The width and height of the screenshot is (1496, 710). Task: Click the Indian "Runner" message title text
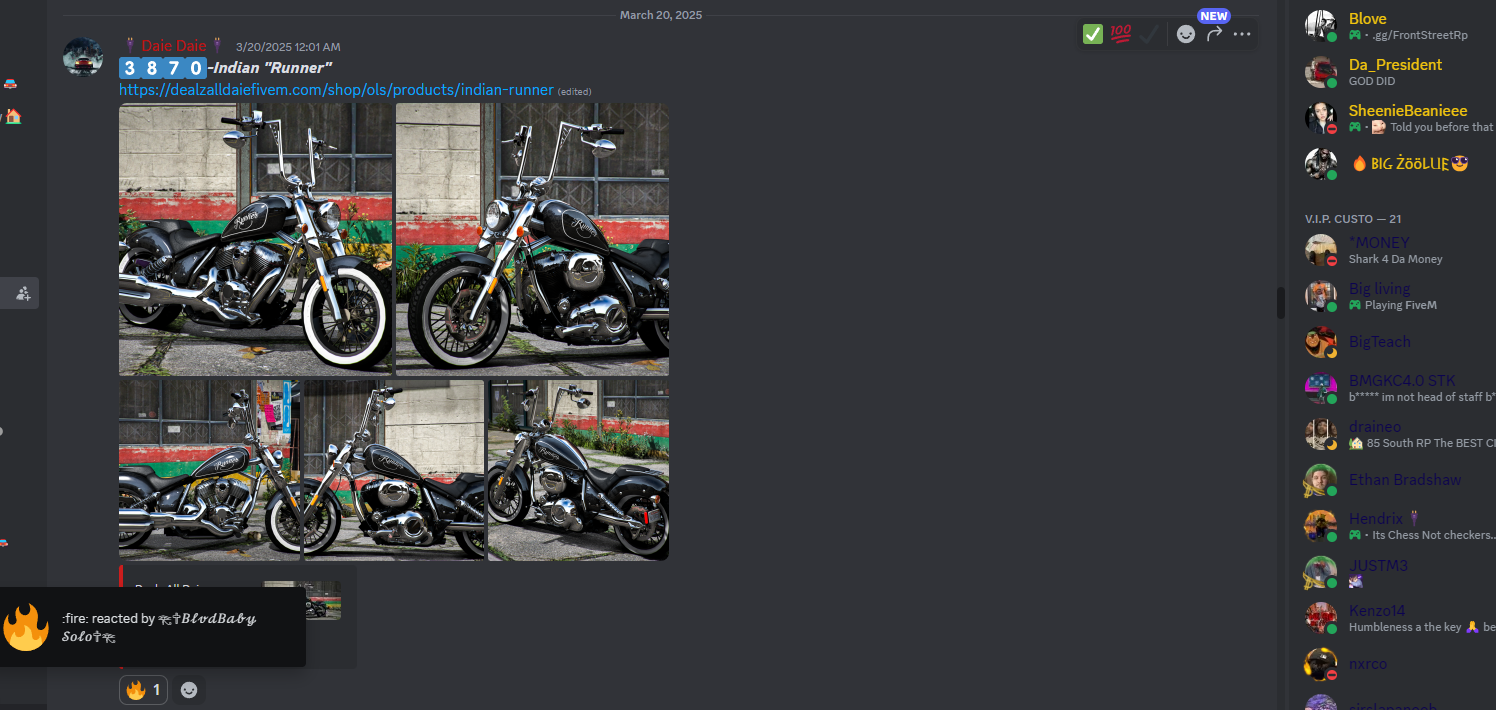point(271,68)
